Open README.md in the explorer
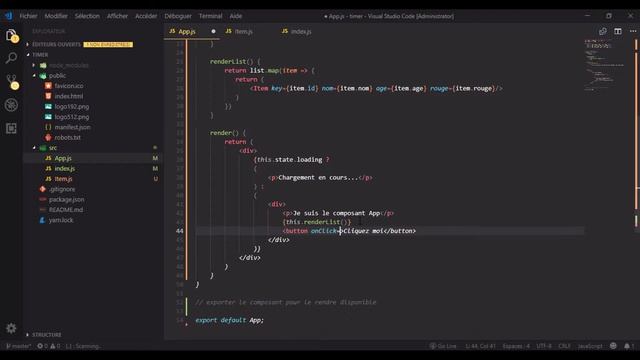The height and width of the screenshot is (360, 640). pyautogui.click(x=66, y=210)
